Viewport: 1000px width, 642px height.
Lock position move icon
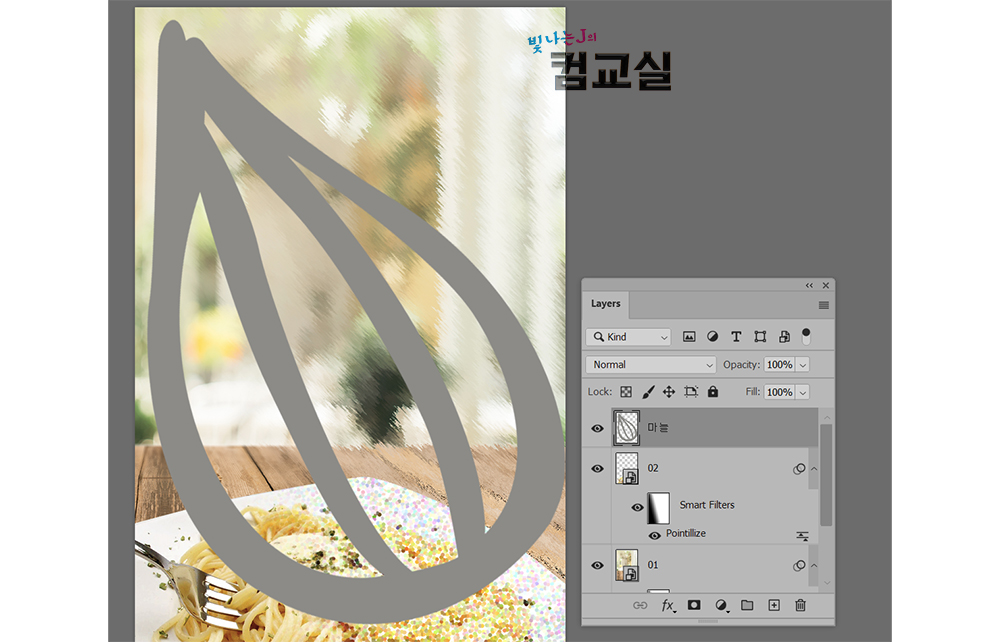(x=668, y=392)
